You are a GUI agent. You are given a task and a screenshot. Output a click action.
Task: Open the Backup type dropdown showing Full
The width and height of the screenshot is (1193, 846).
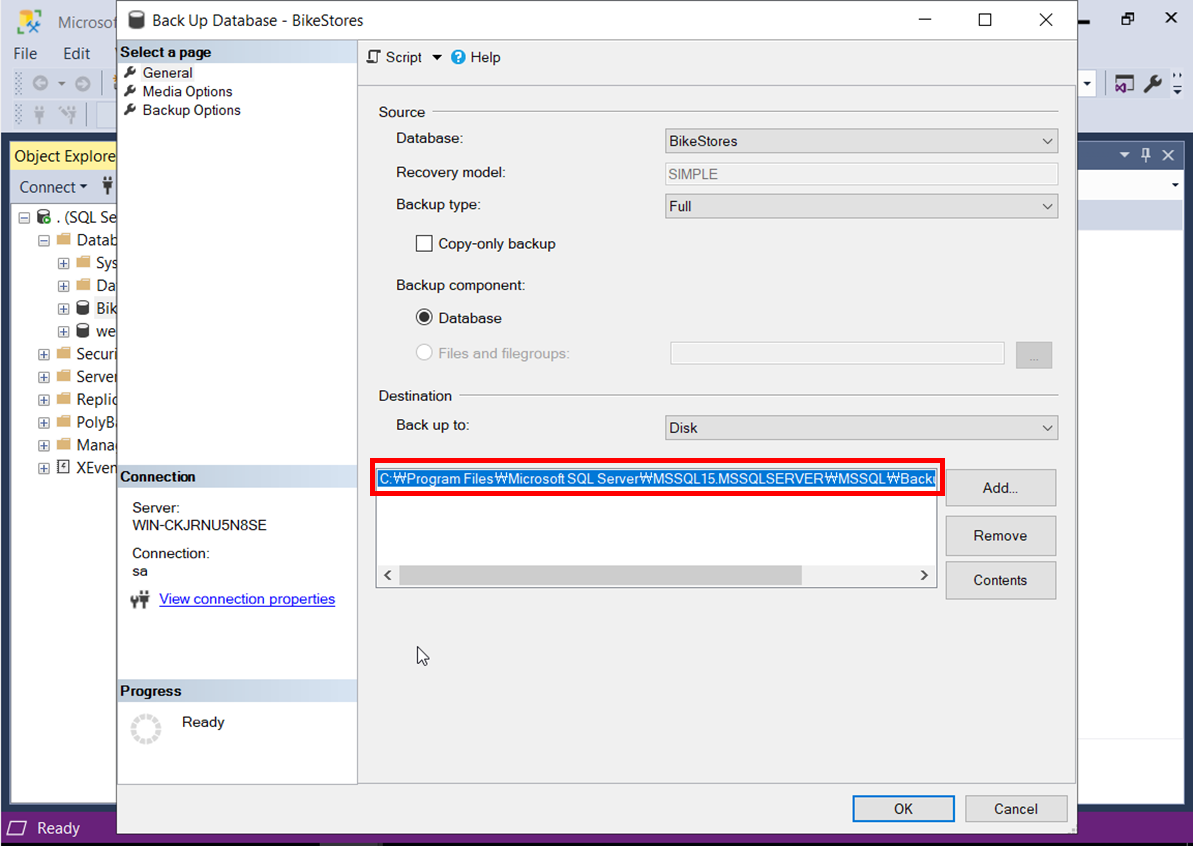[x=861, y=206]
